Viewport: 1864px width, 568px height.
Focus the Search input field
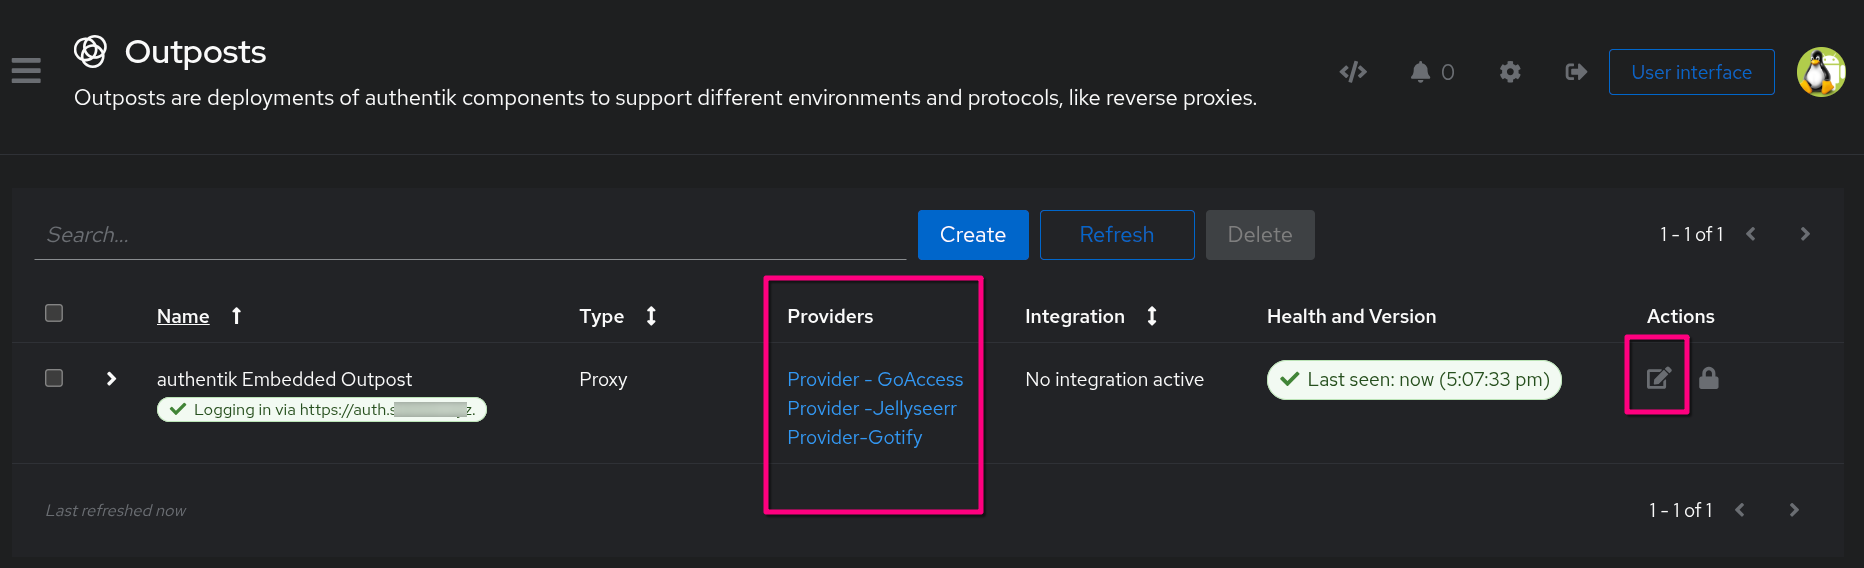click(x=470, y=235)
